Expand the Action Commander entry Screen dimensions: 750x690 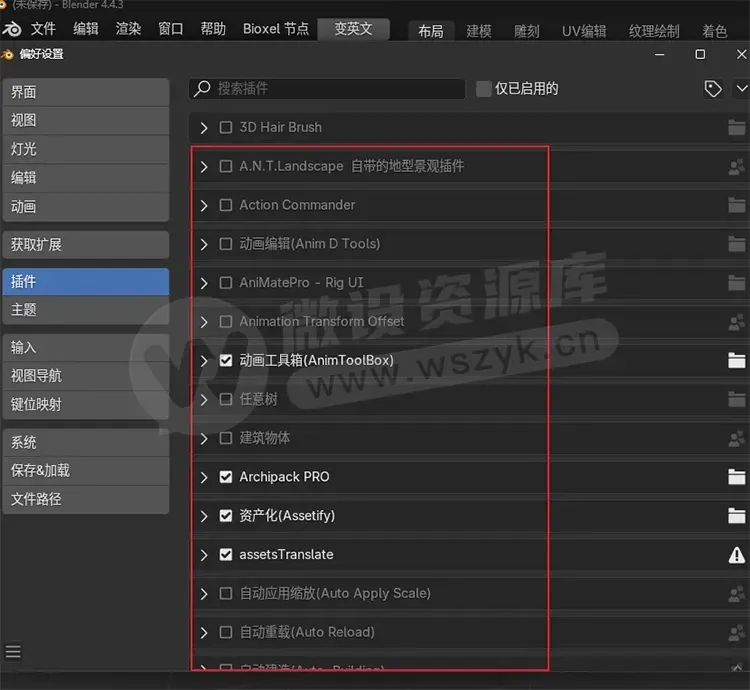(x=204, y=205)
